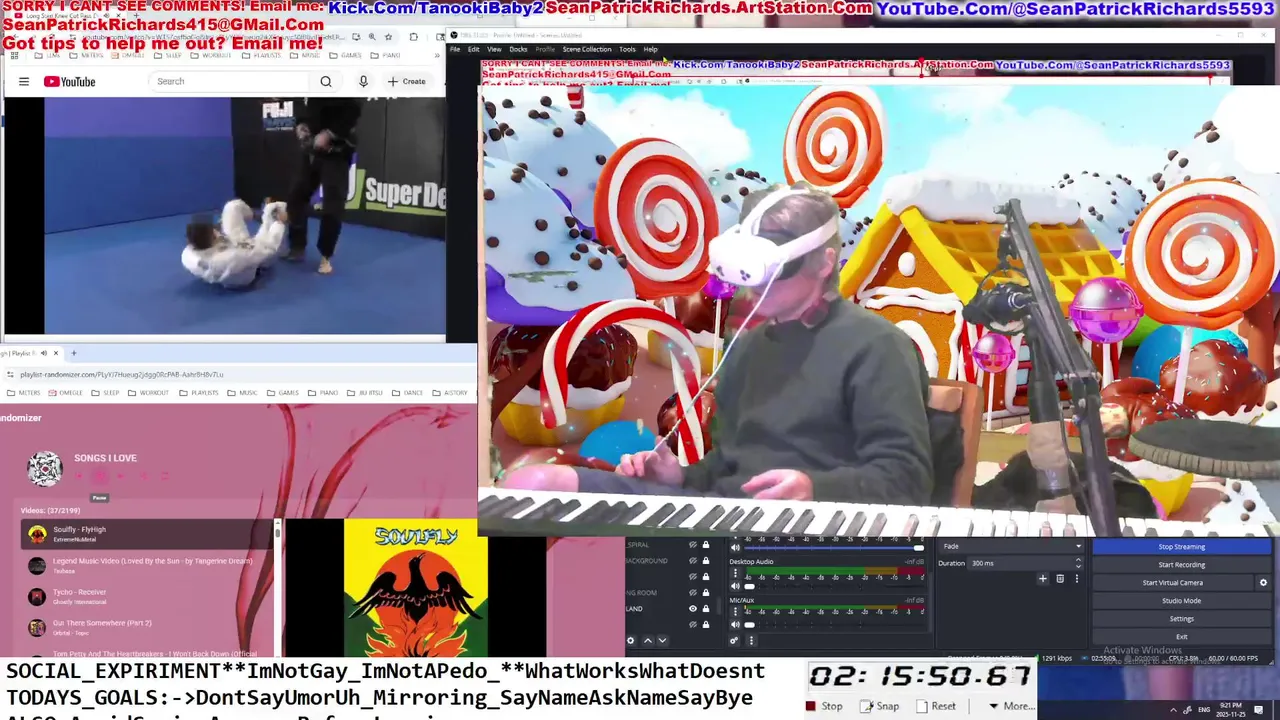Click the YouTube search magnifier button

(x=326, y=81)
